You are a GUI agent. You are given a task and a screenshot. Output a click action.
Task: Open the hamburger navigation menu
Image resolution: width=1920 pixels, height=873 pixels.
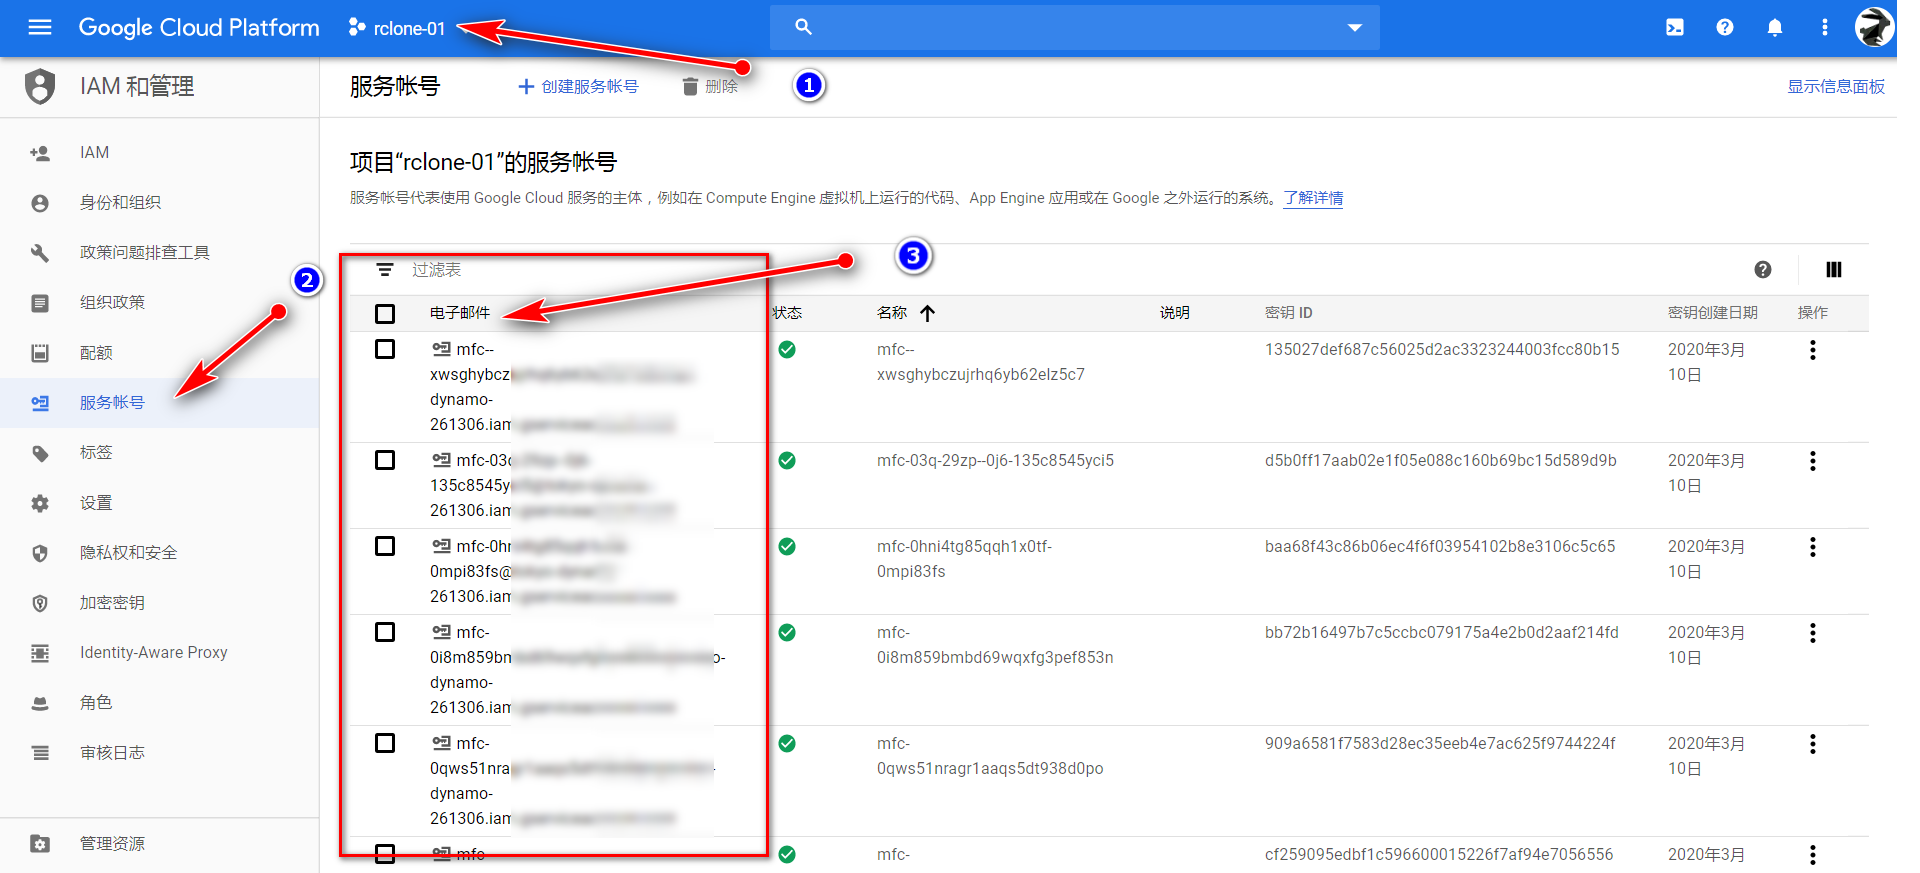pyautogui.click(x=40, y=27)
